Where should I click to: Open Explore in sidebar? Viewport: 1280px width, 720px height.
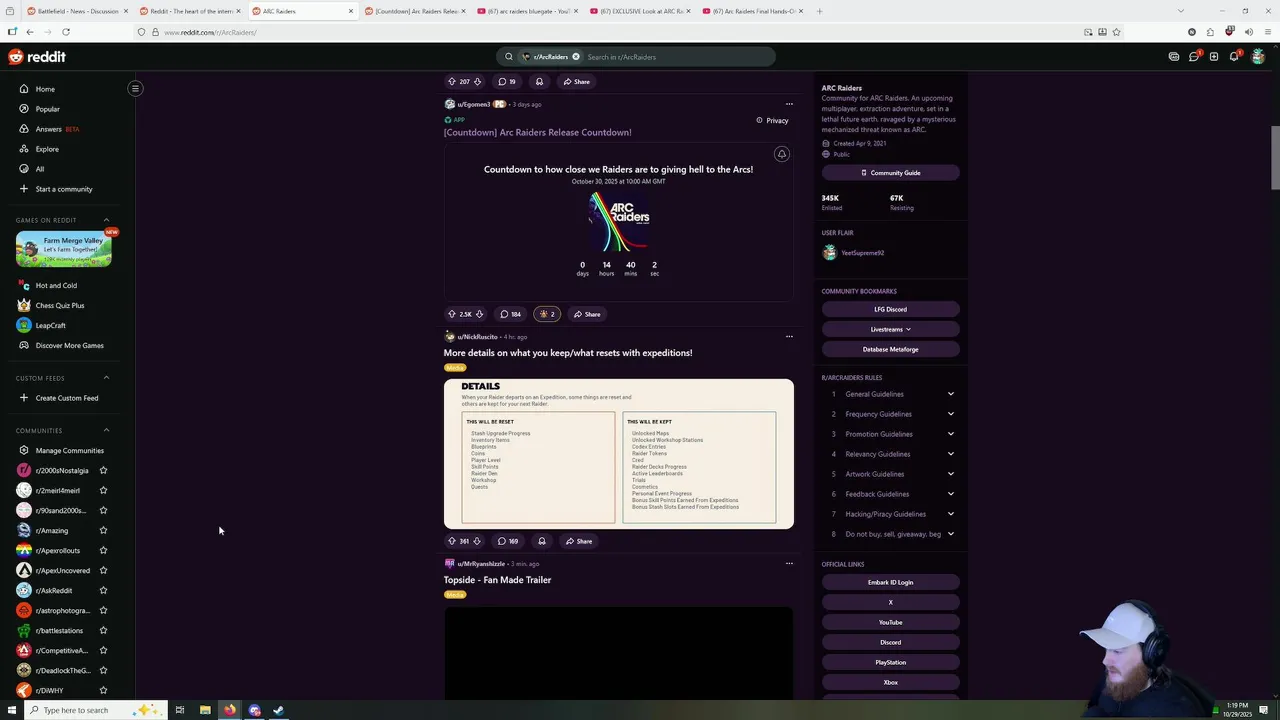47,149
